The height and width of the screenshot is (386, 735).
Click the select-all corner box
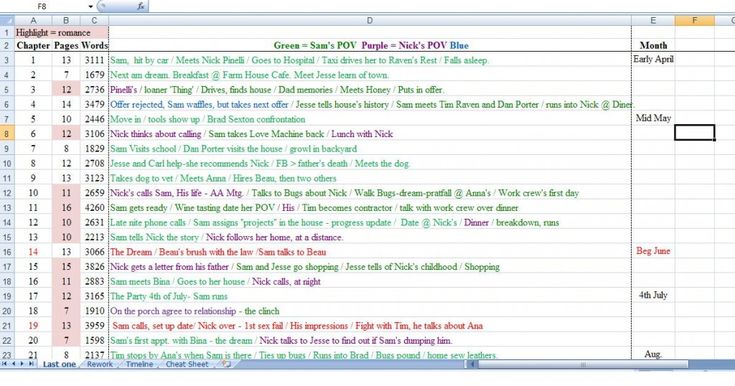[x=7, y=20]
